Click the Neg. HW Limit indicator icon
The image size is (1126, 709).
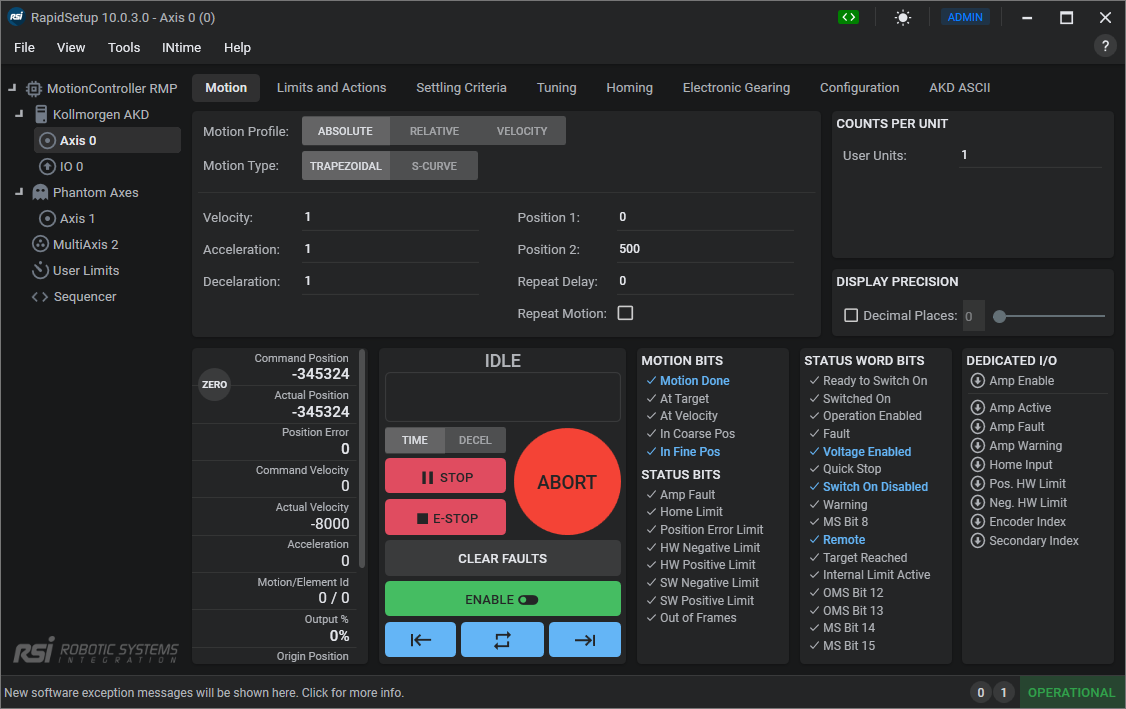coord(977,503)
